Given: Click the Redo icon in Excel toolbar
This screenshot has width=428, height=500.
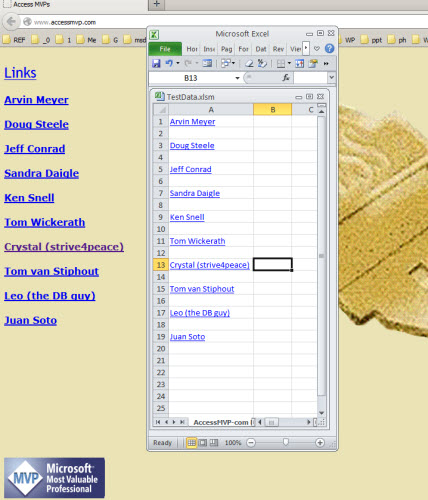Looking at the screenshot, I should point(188,63).
